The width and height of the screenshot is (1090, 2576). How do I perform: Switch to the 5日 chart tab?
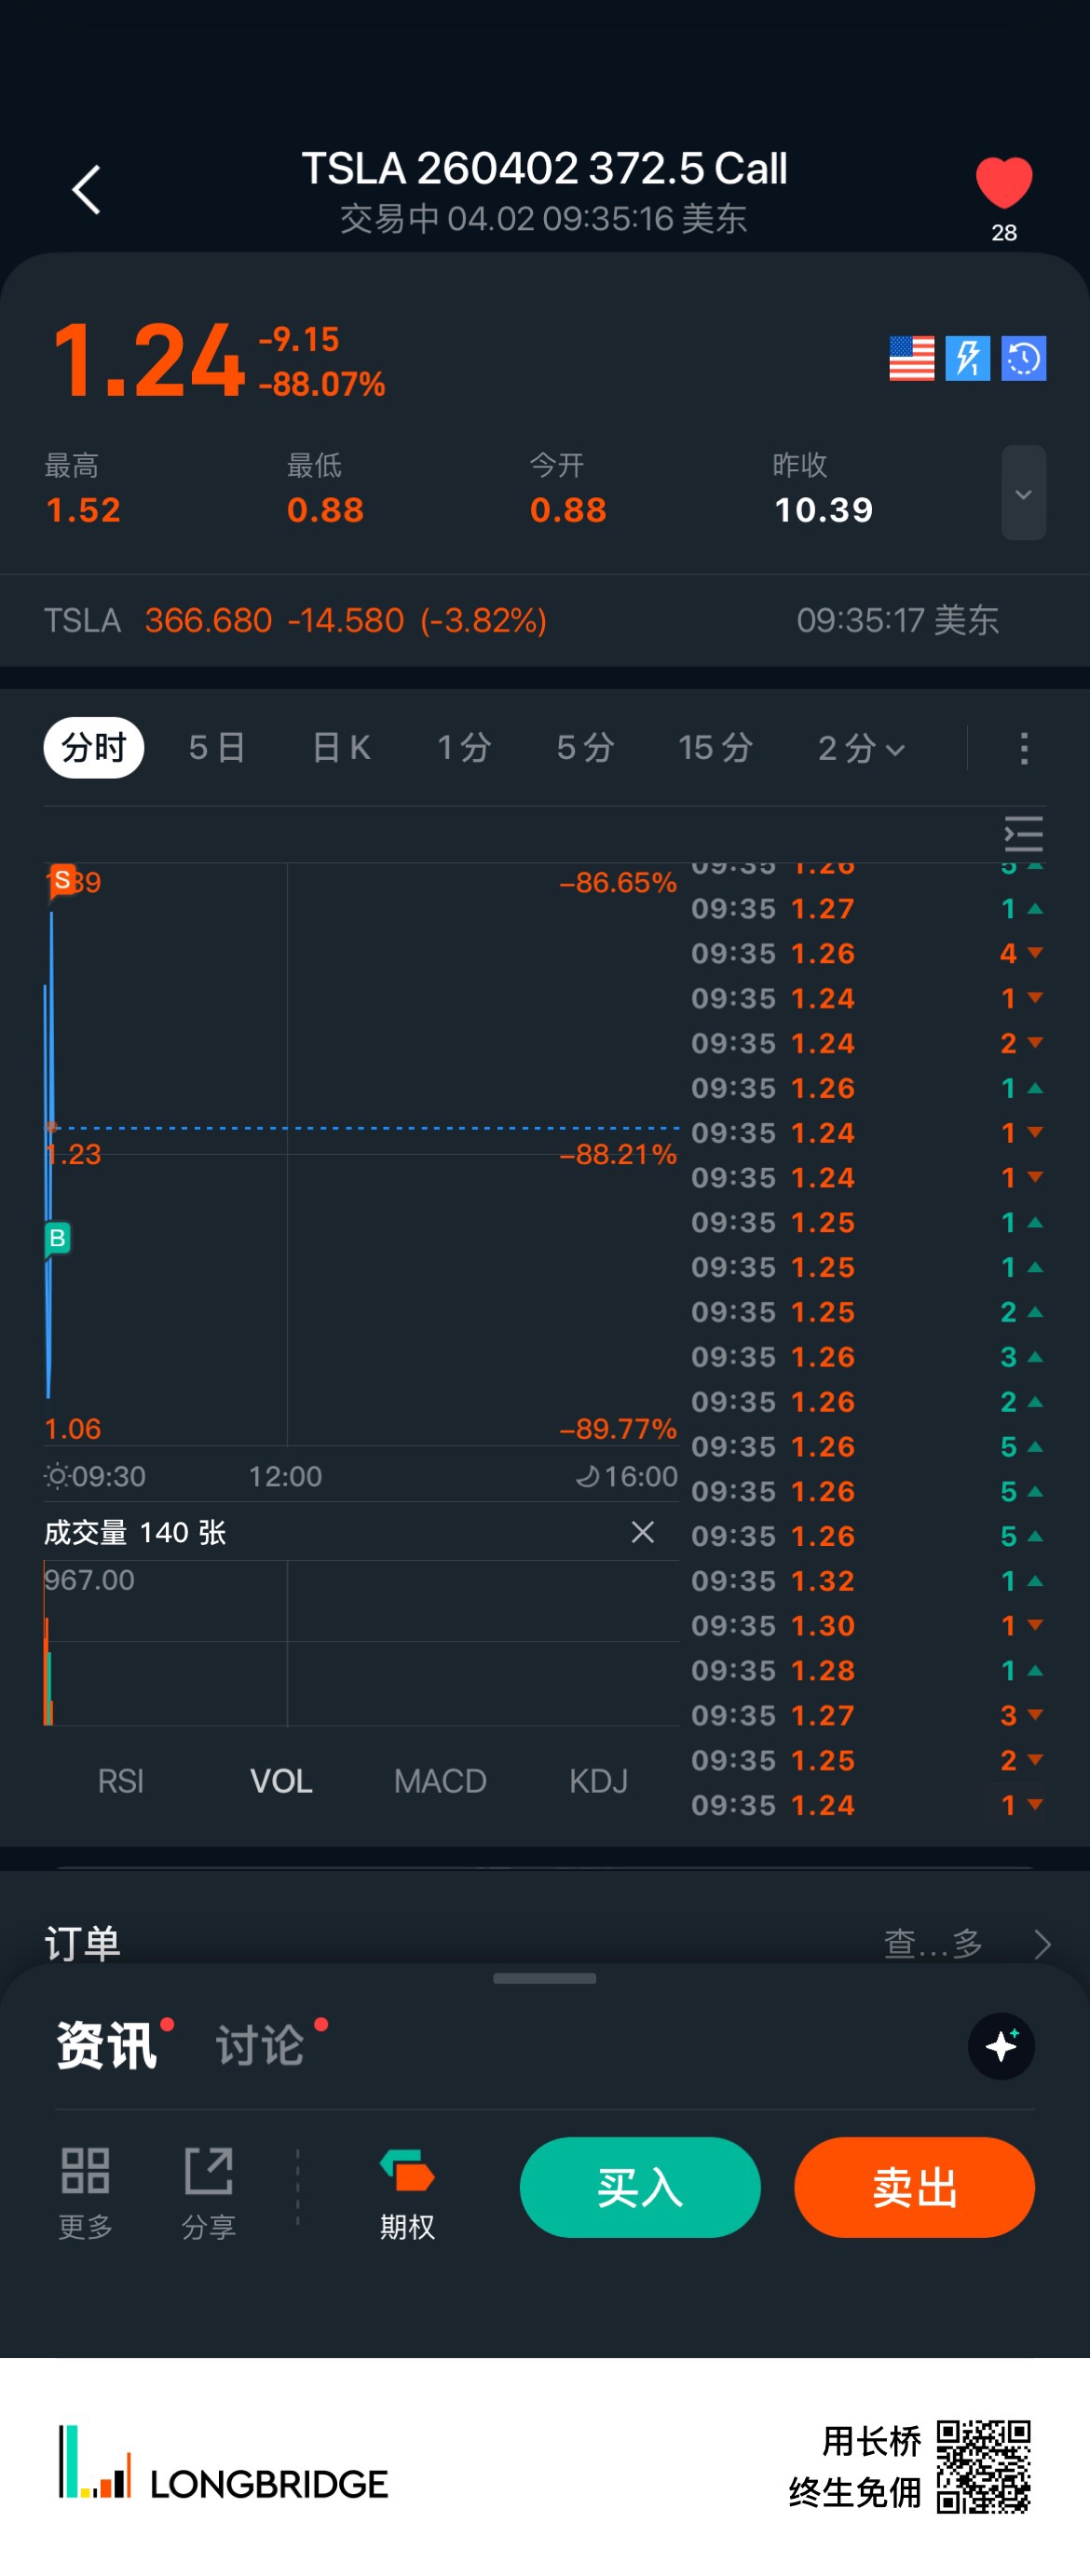[216, 748]
